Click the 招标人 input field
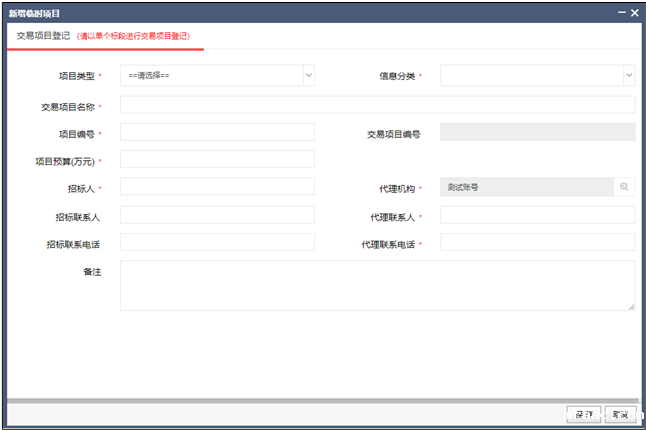This screenshot has width=646, height=431. [x=217, y=187]
